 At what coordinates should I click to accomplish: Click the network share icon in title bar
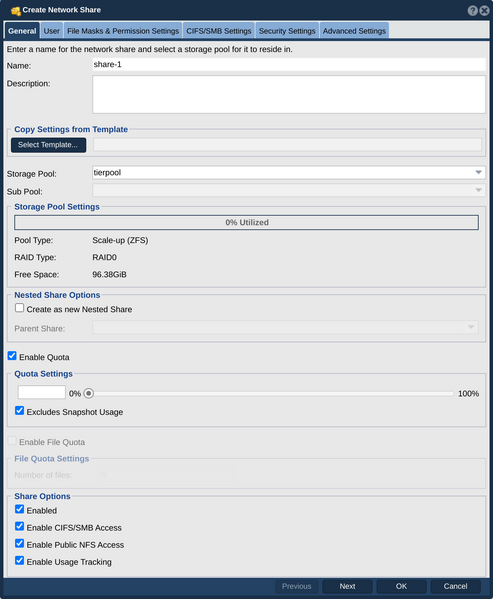tap(16, 11)
